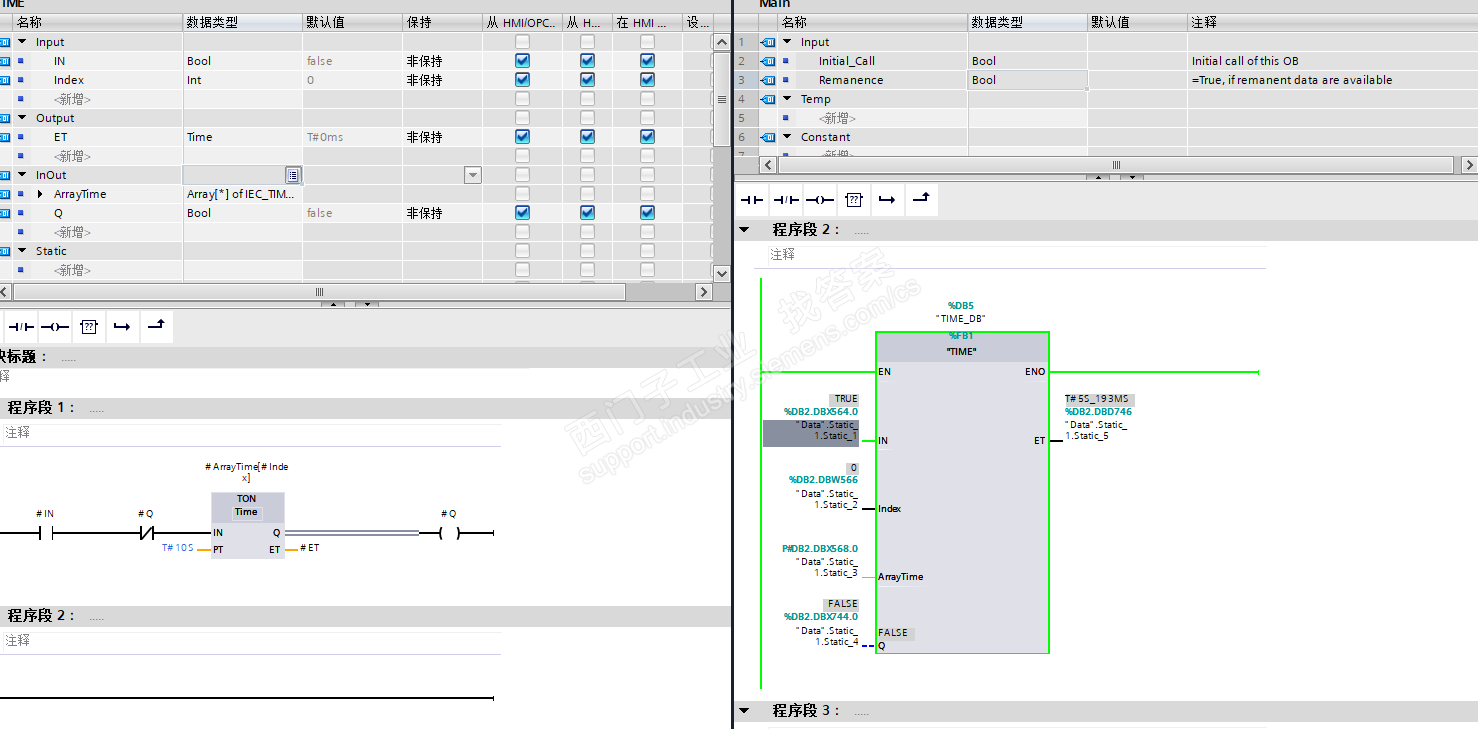
Task: Close the branch in Main toolbar
Action: [921, 200]
